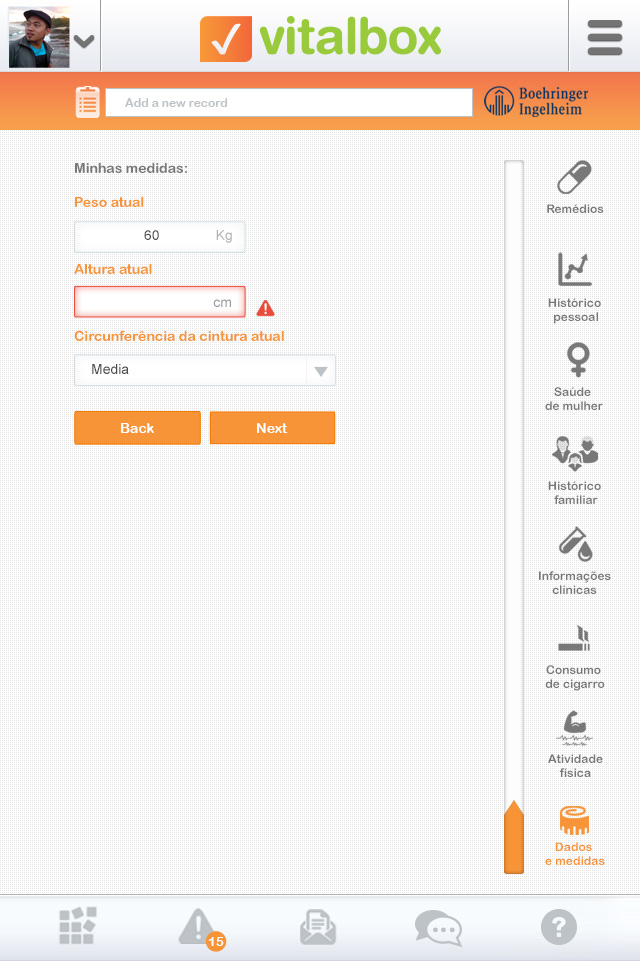The image size is (640, 961).
Task: Open the chat bubbles icon
Action: [x=438, y=928]
